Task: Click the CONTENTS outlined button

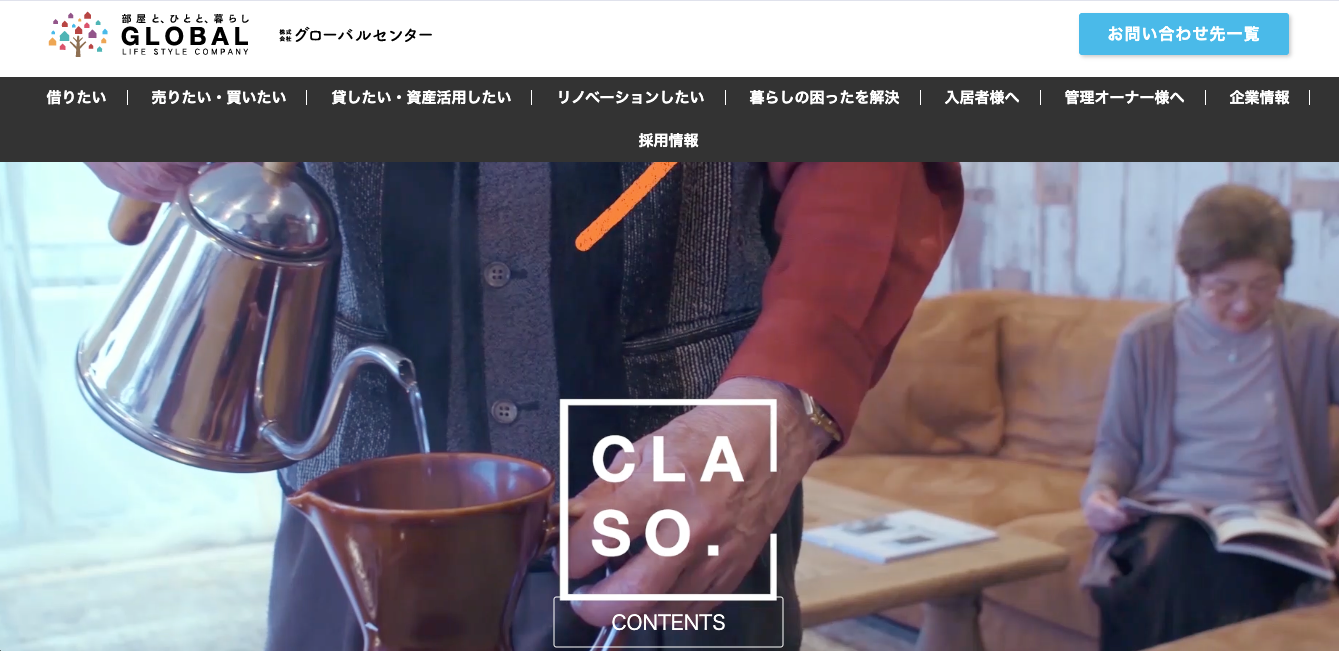Action: pos(668,622)
